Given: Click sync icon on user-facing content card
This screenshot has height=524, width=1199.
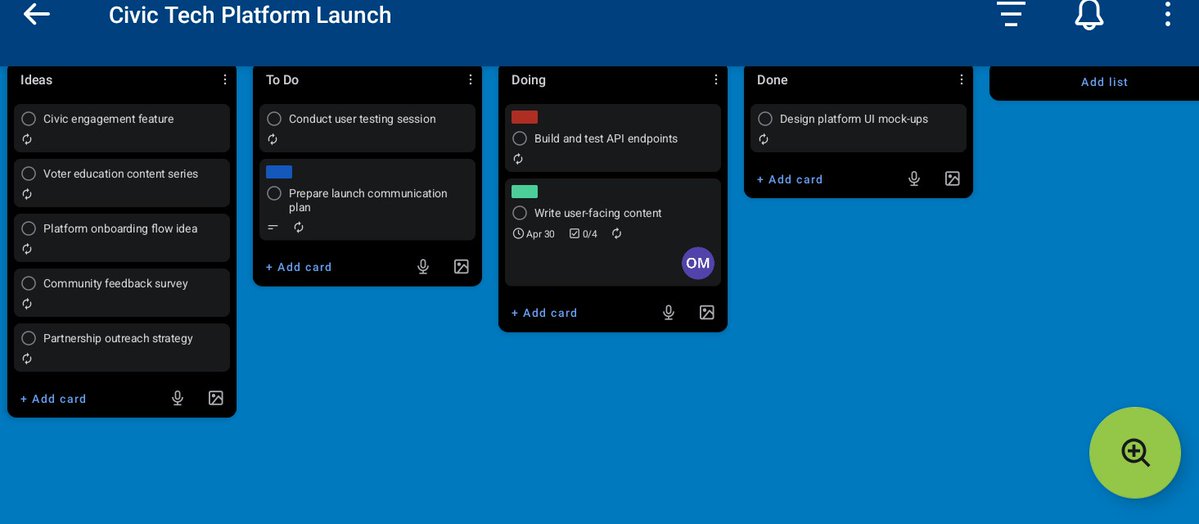Looking at the screenshot, I should point(617,233).
